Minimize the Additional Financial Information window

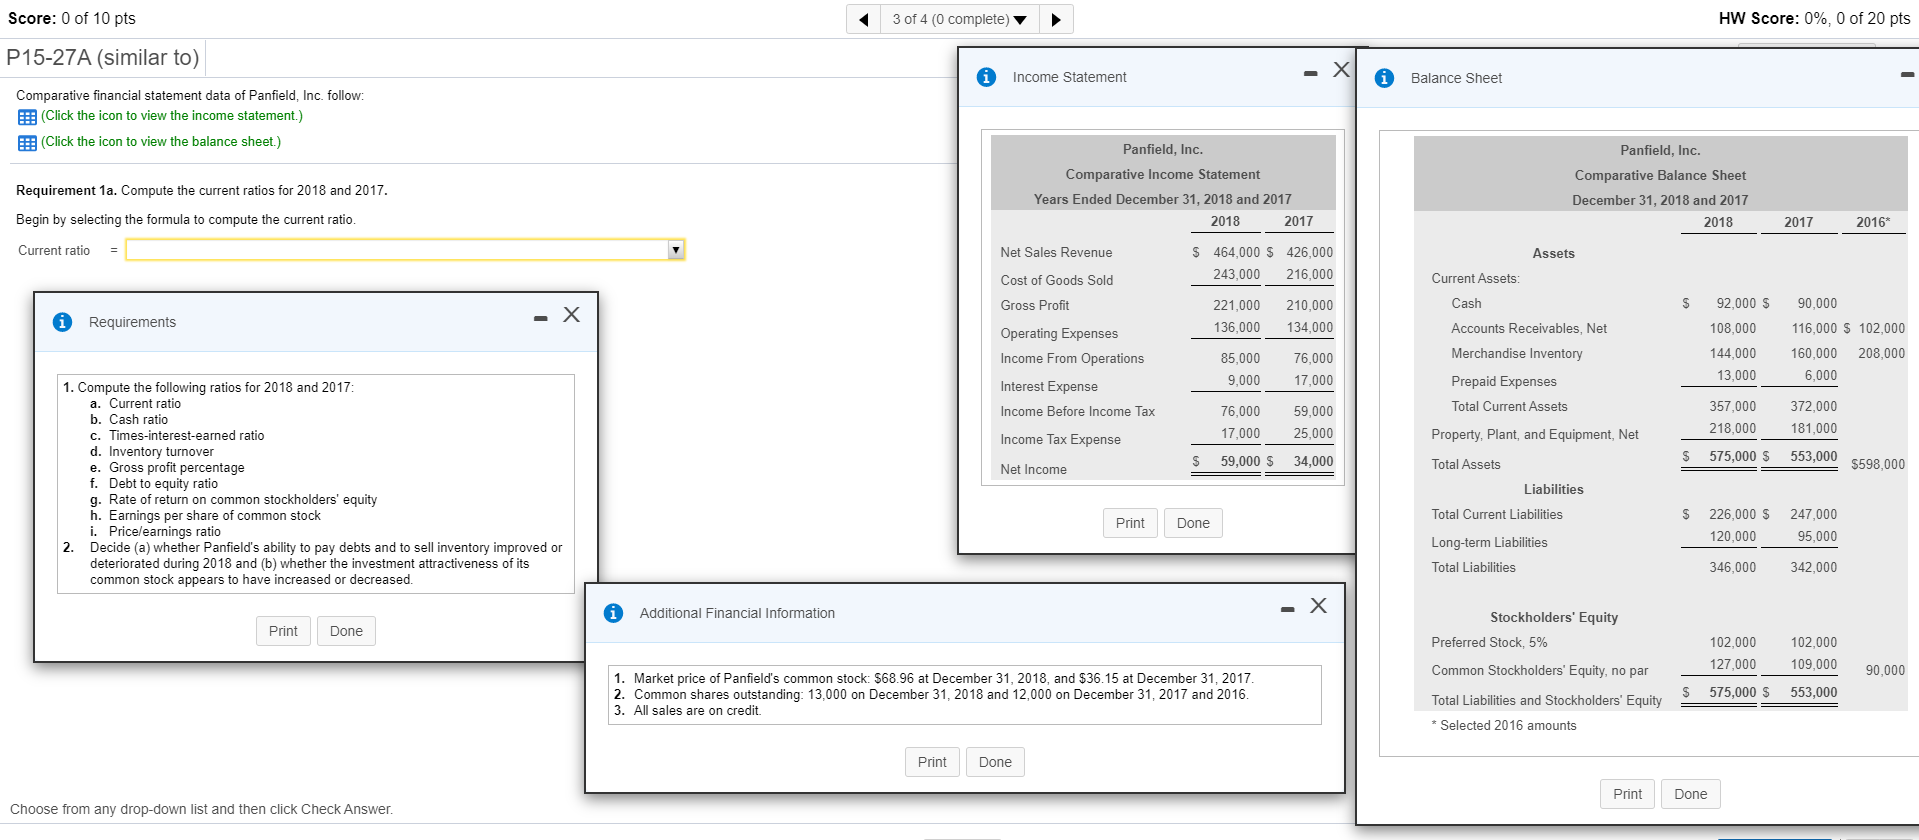(x=1287, y=609)
